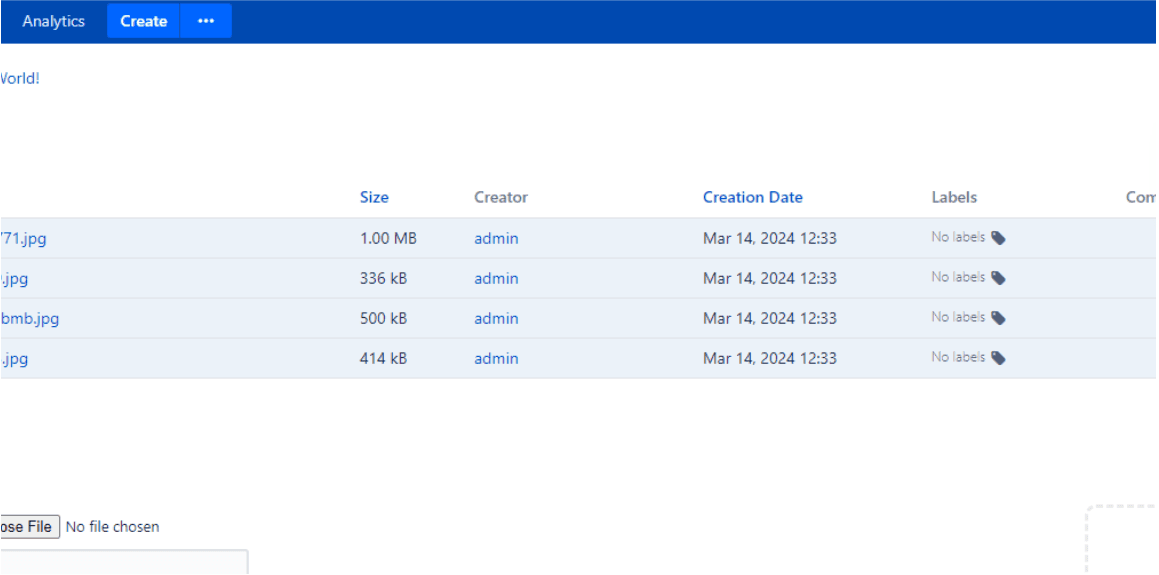The image size is (1159, 575).
Task: Open admin profile in 1.00 MB row
Action: tap(496, 239)
